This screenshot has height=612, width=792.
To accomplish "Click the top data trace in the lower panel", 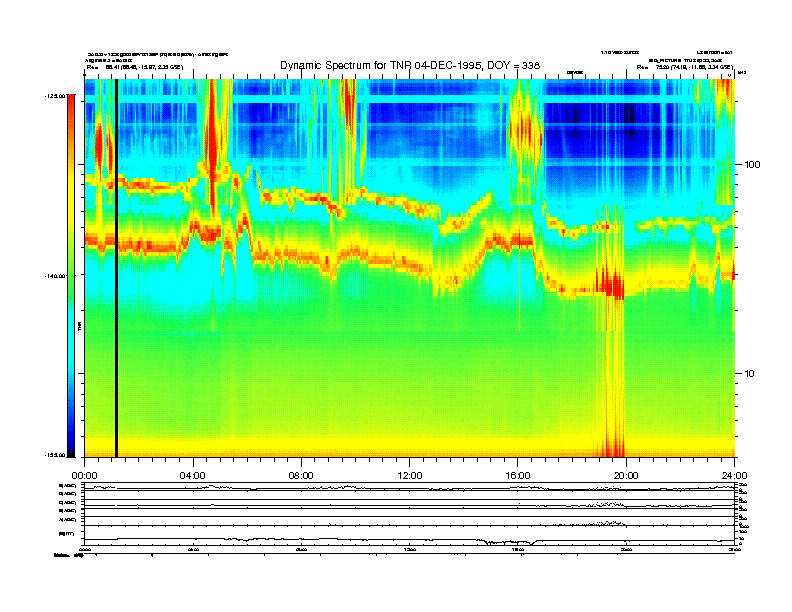I will click(409, 488).
